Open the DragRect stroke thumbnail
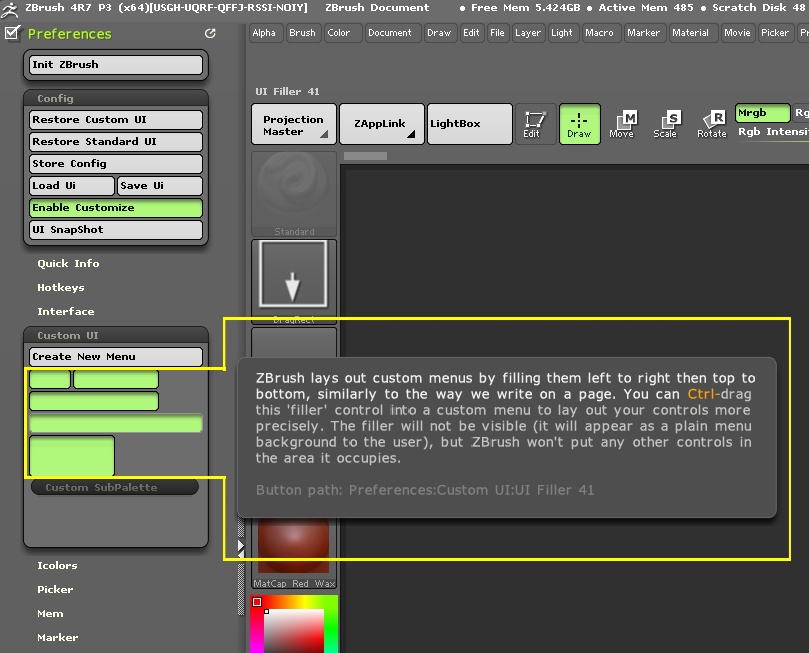809x653 pixels. coord(294,282)
